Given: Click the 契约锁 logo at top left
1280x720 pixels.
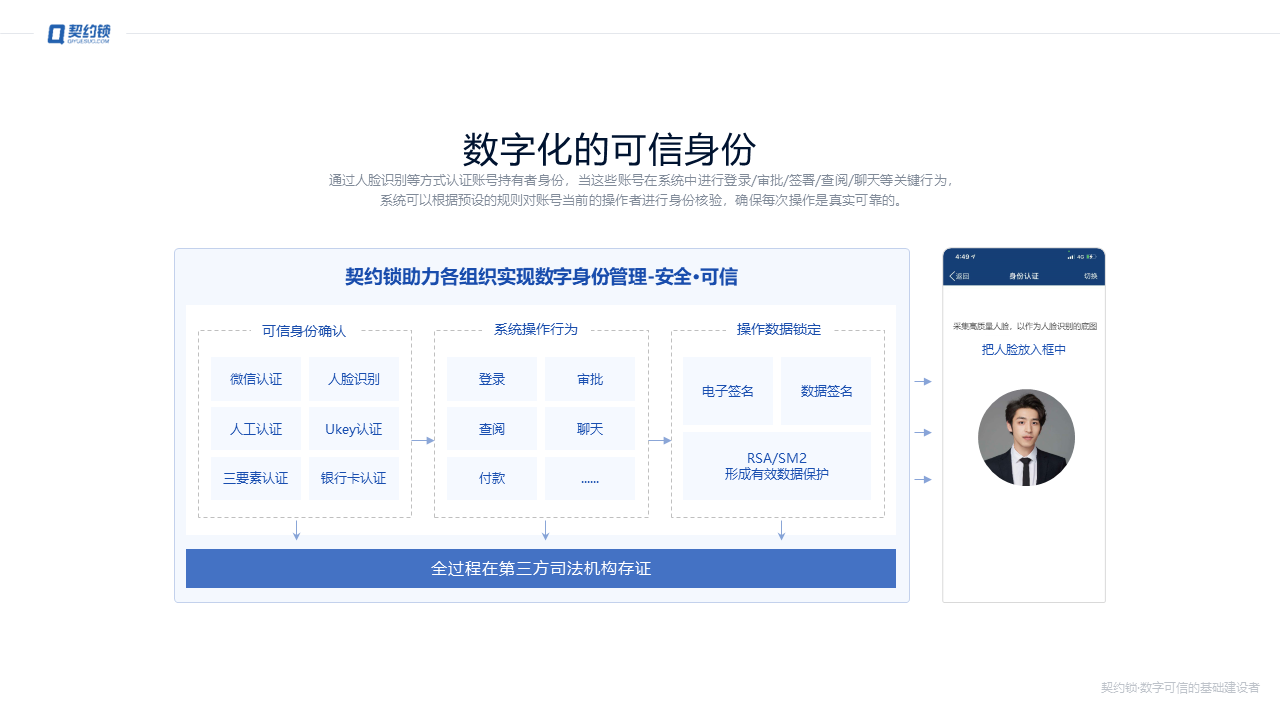Looking at the screenshot, I should (x=79, y=34).
